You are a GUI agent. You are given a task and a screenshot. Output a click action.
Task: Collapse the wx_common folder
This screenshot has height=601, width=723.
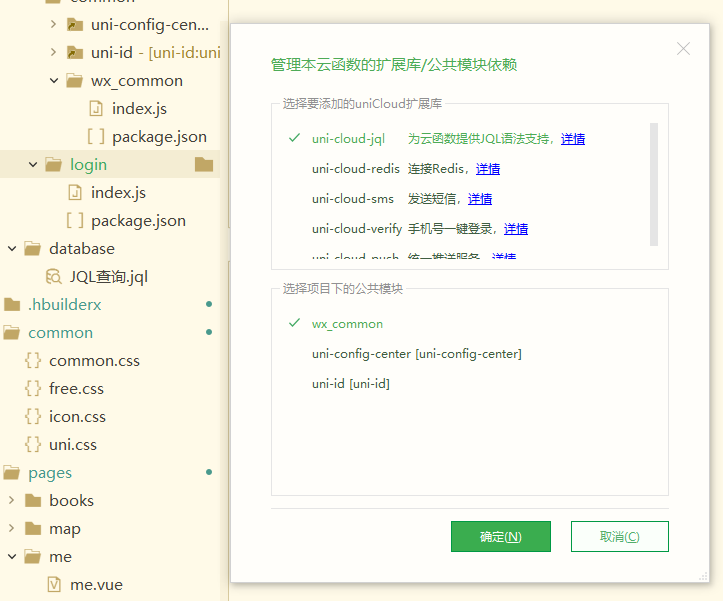(x=54, y=81)
